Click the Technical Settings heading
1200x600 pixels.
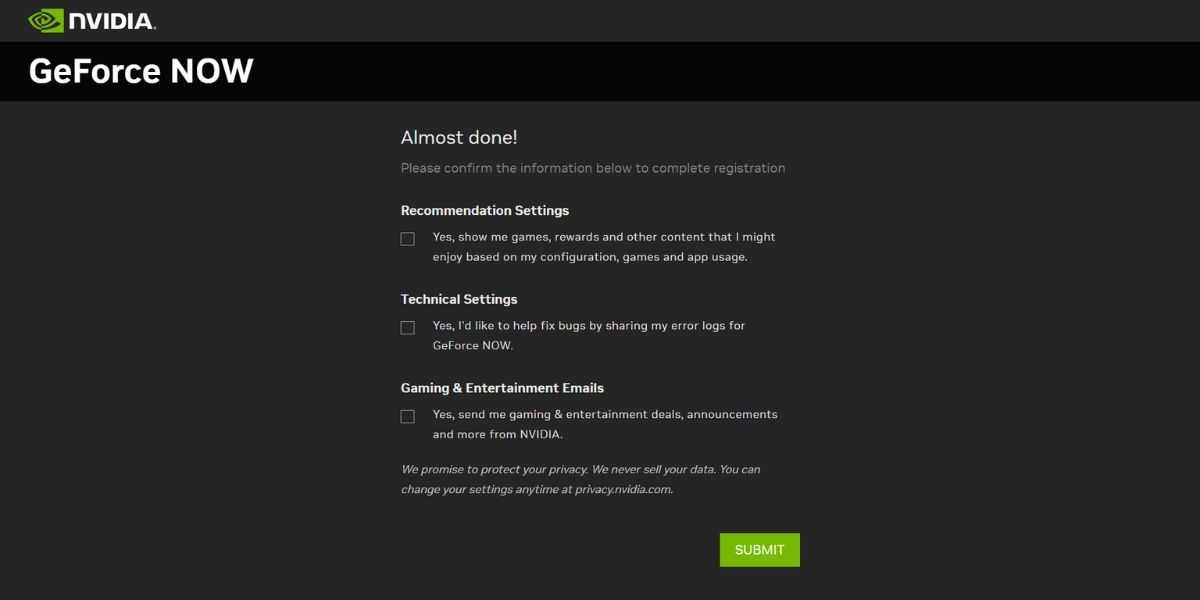pos(458,299)
